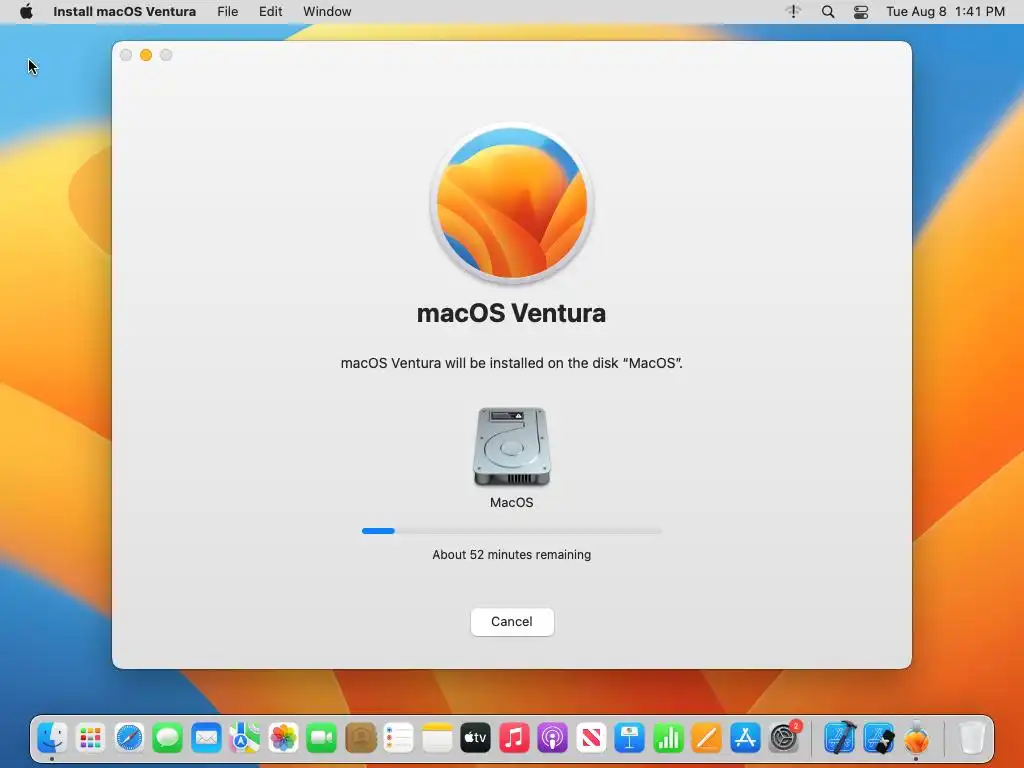Open the Mail app icon
This screenshot has width=1024, height=768.
(206, 739)
